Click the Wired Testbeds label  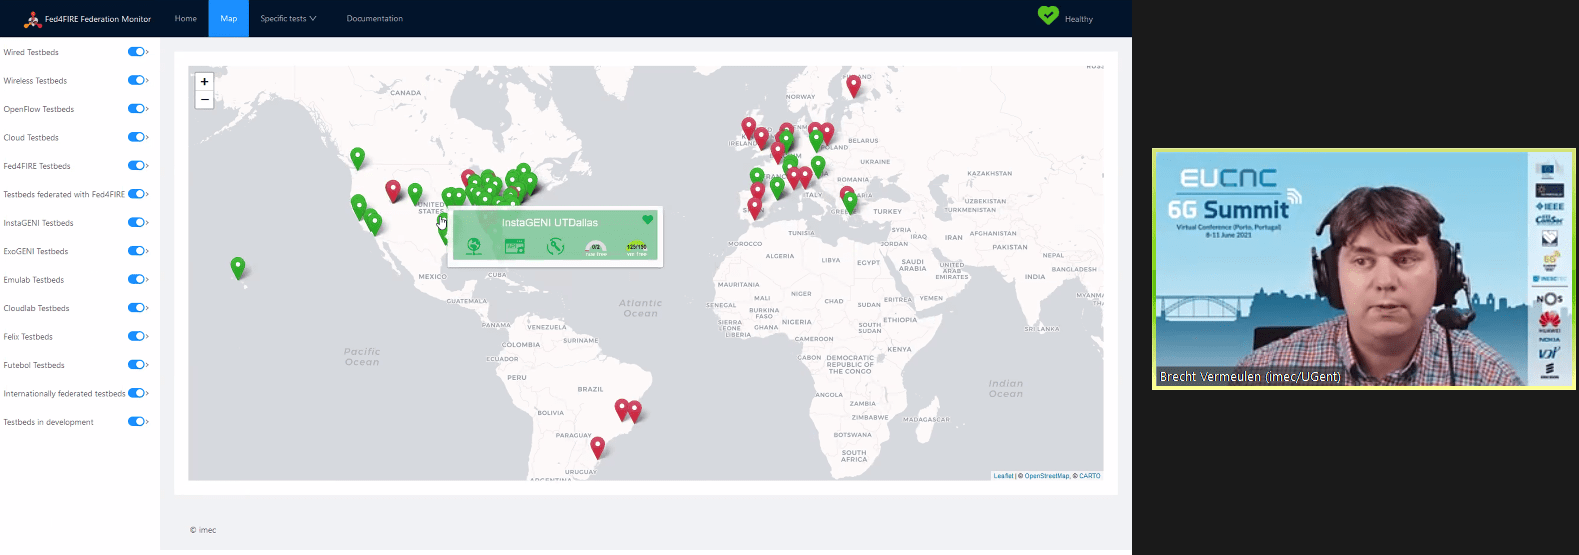pos(31,52)
